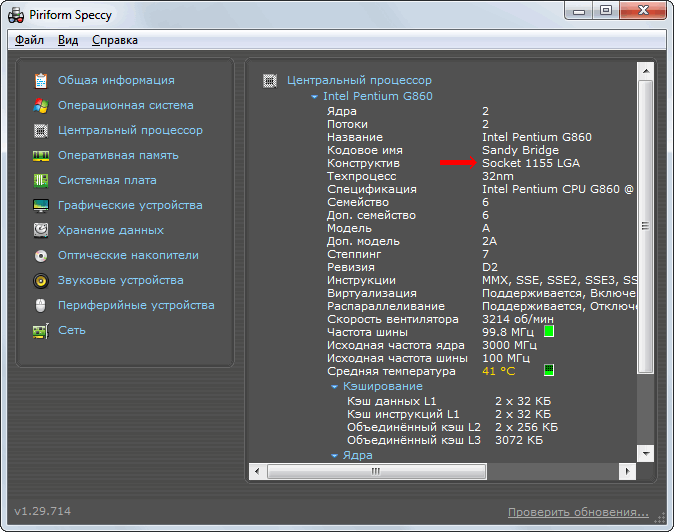Click the motherboard icon for Системная плата

pyautogui.click(x=41, y=180)
